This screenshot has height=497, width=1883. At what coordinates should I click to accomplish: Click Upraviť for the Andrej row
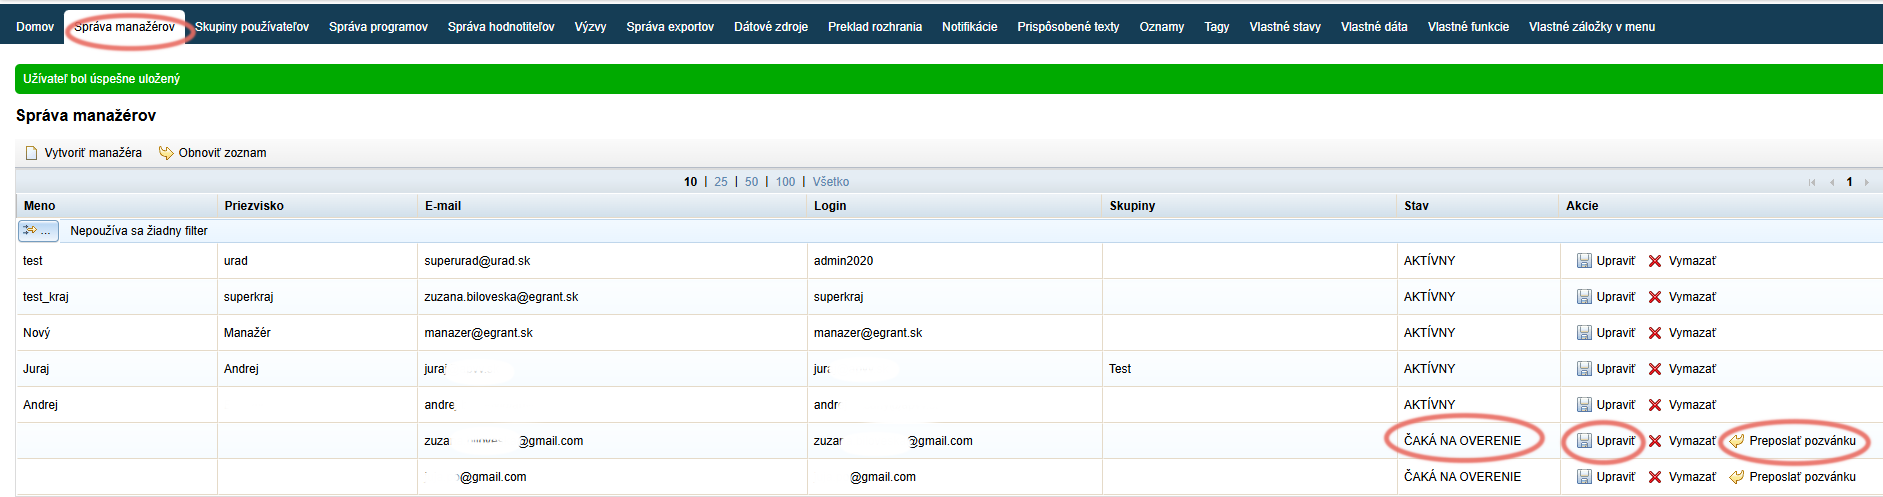(1615, 405)
